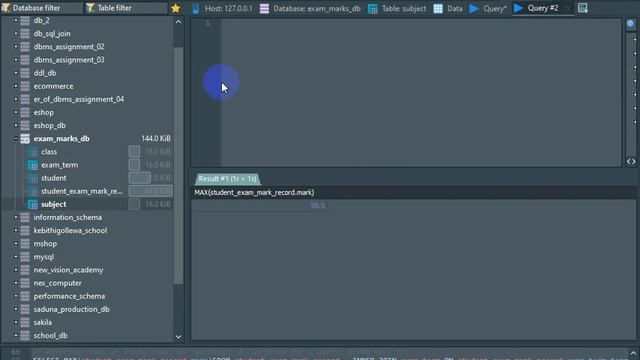Expand the saduna_production_db database node
640x360 pixels.
16,309
